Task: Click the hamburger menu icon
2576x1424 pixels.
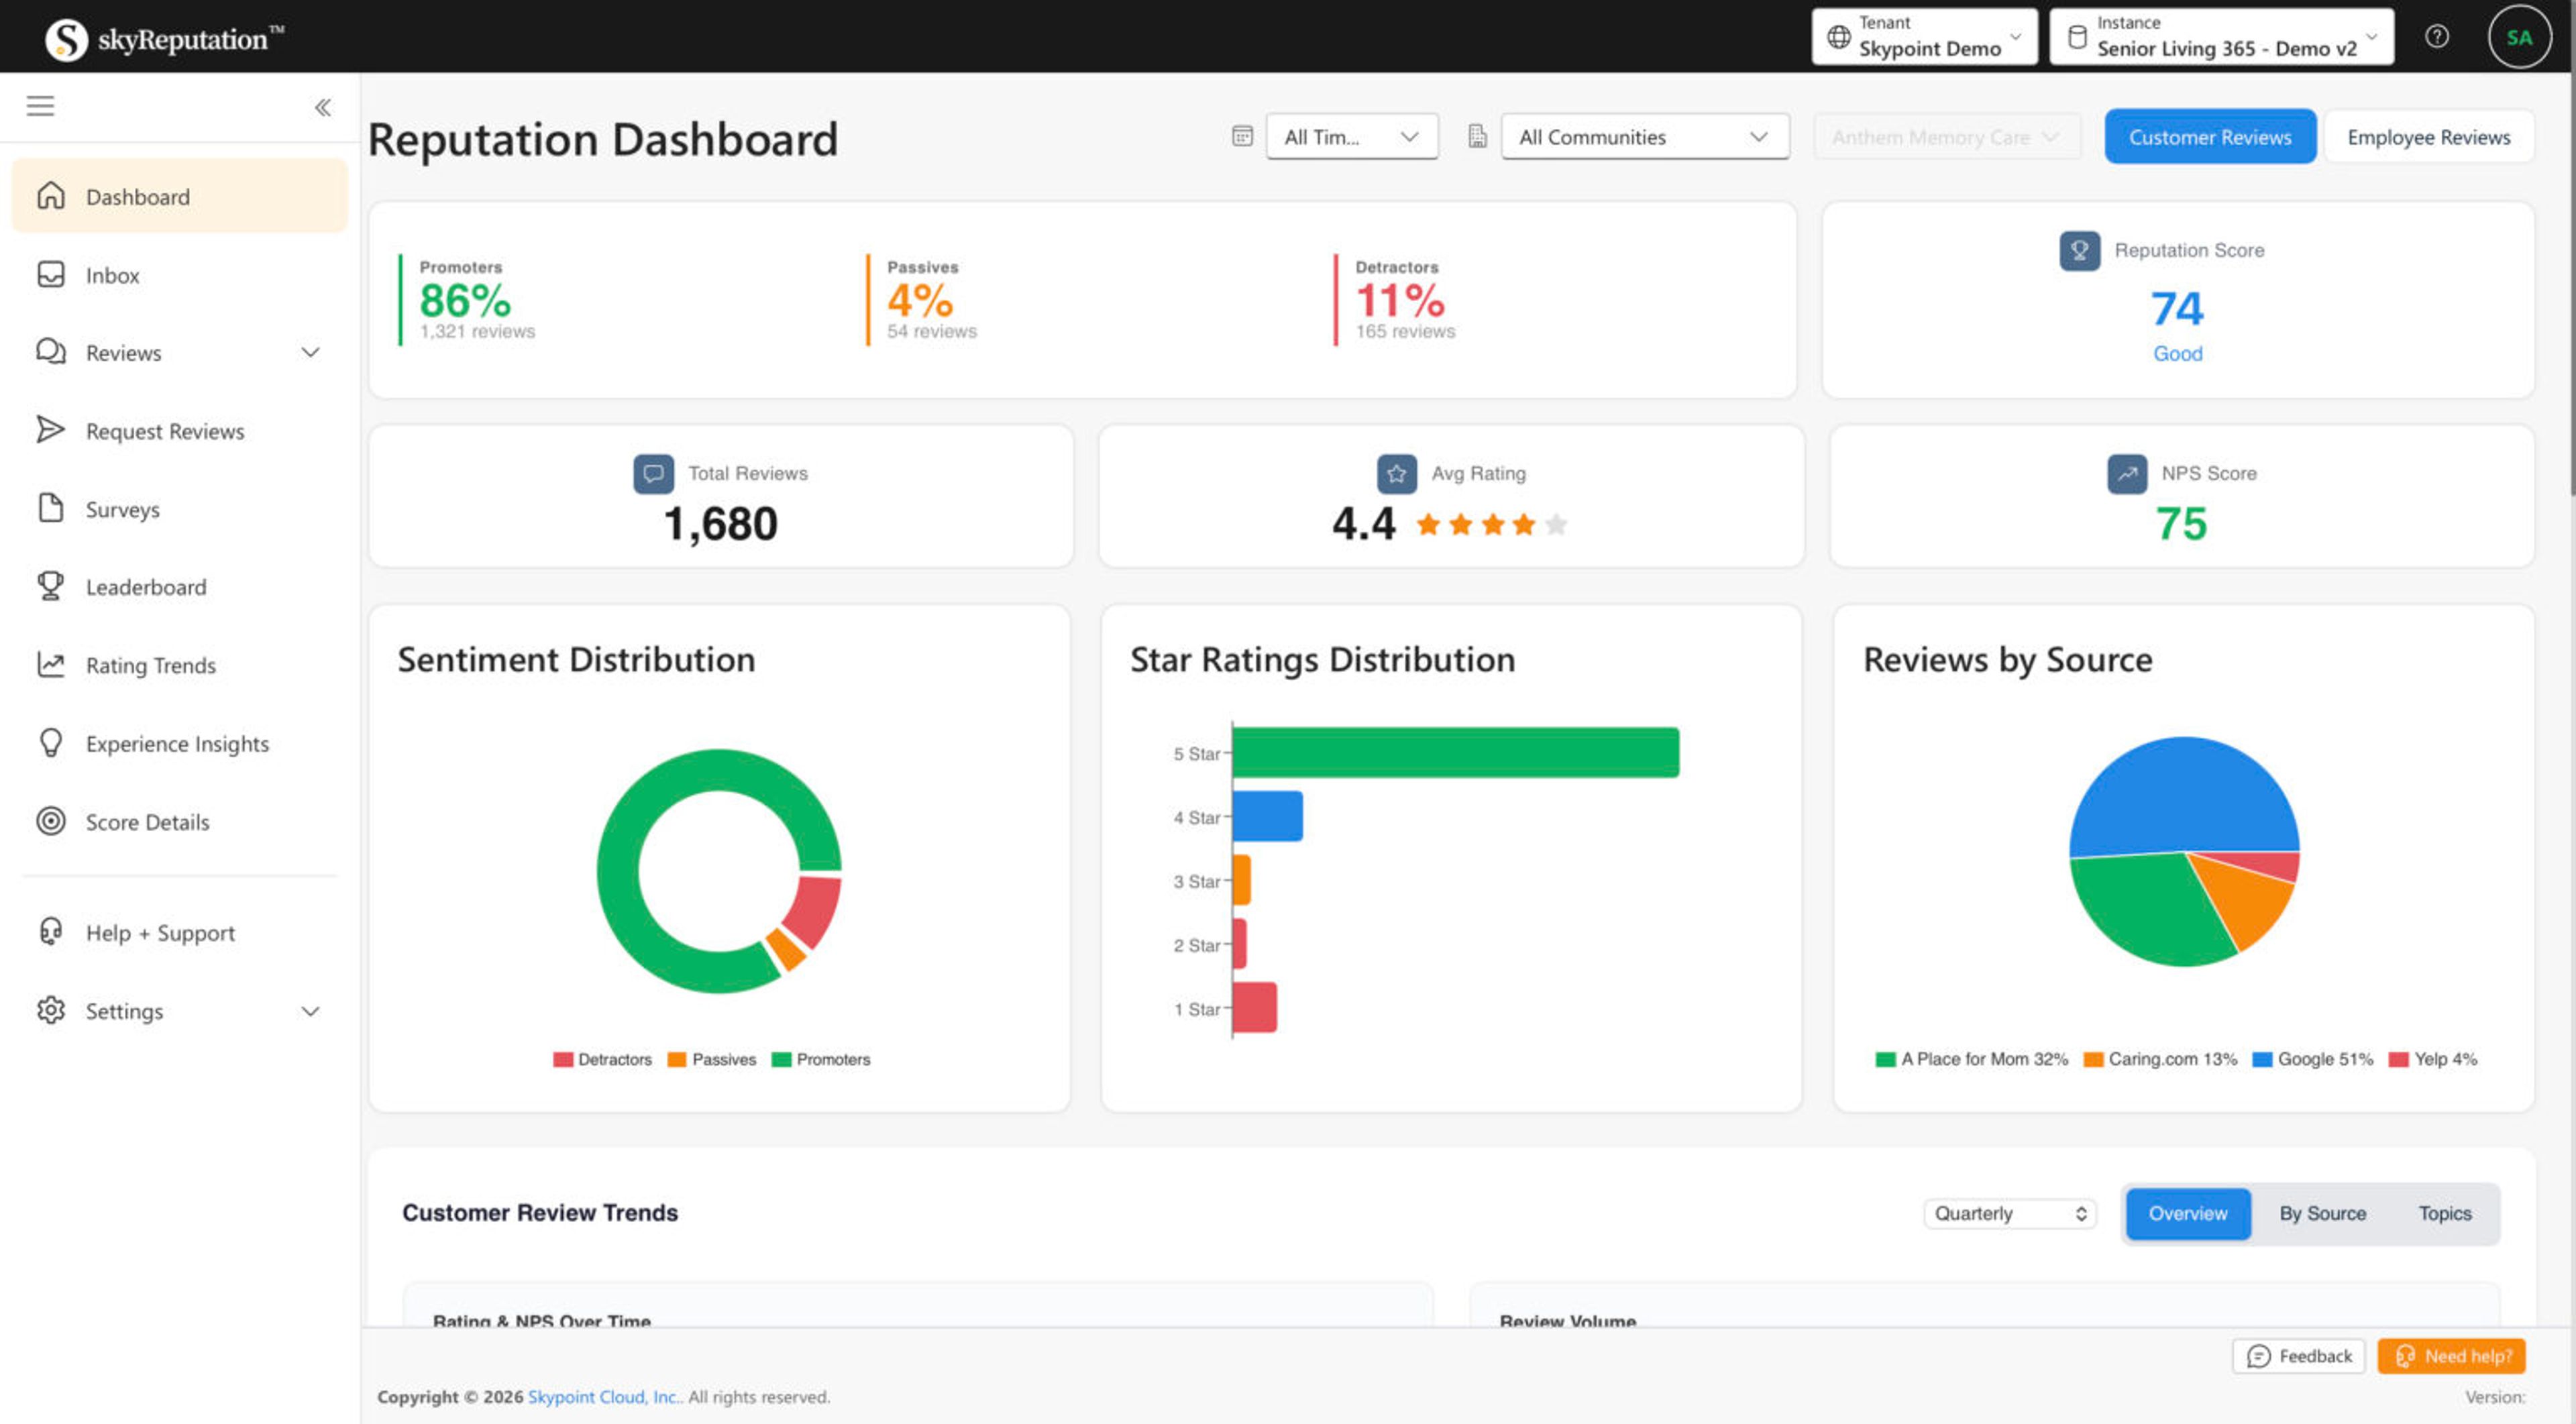Action: tap(40, 105)
